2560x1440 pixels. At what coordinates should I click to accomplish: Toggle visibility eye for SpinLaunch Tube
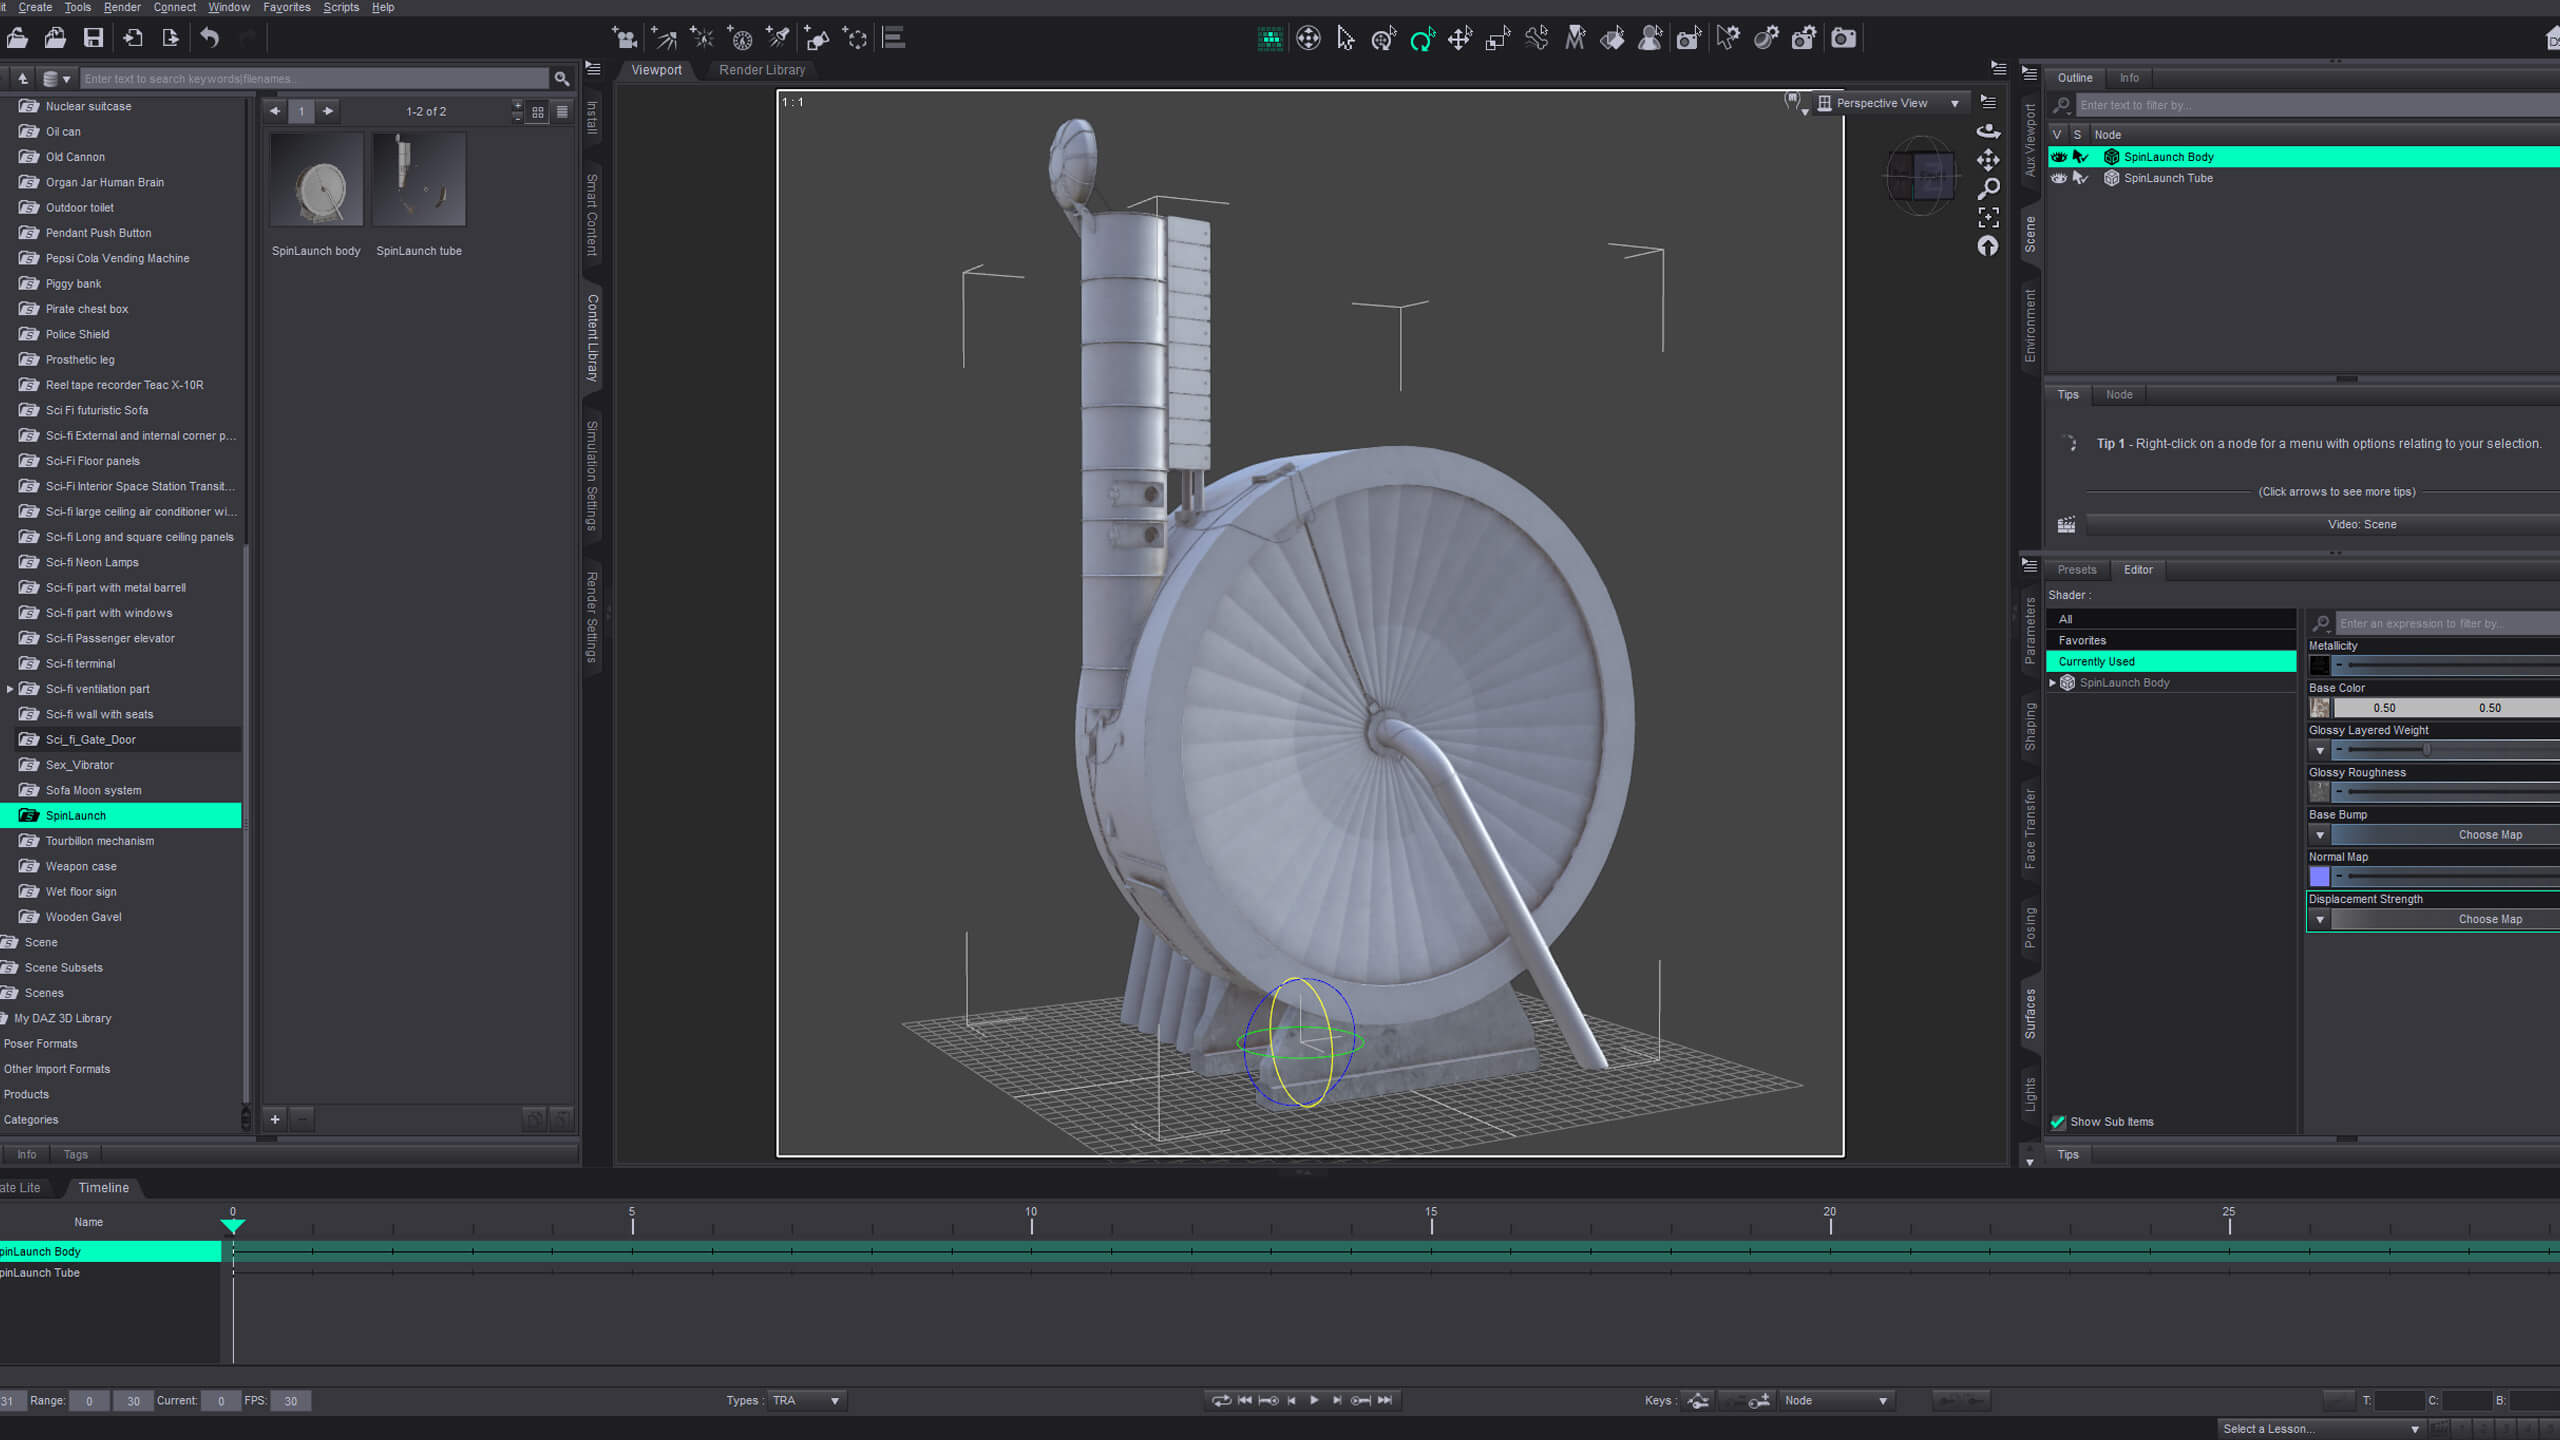pos(2058,178)
